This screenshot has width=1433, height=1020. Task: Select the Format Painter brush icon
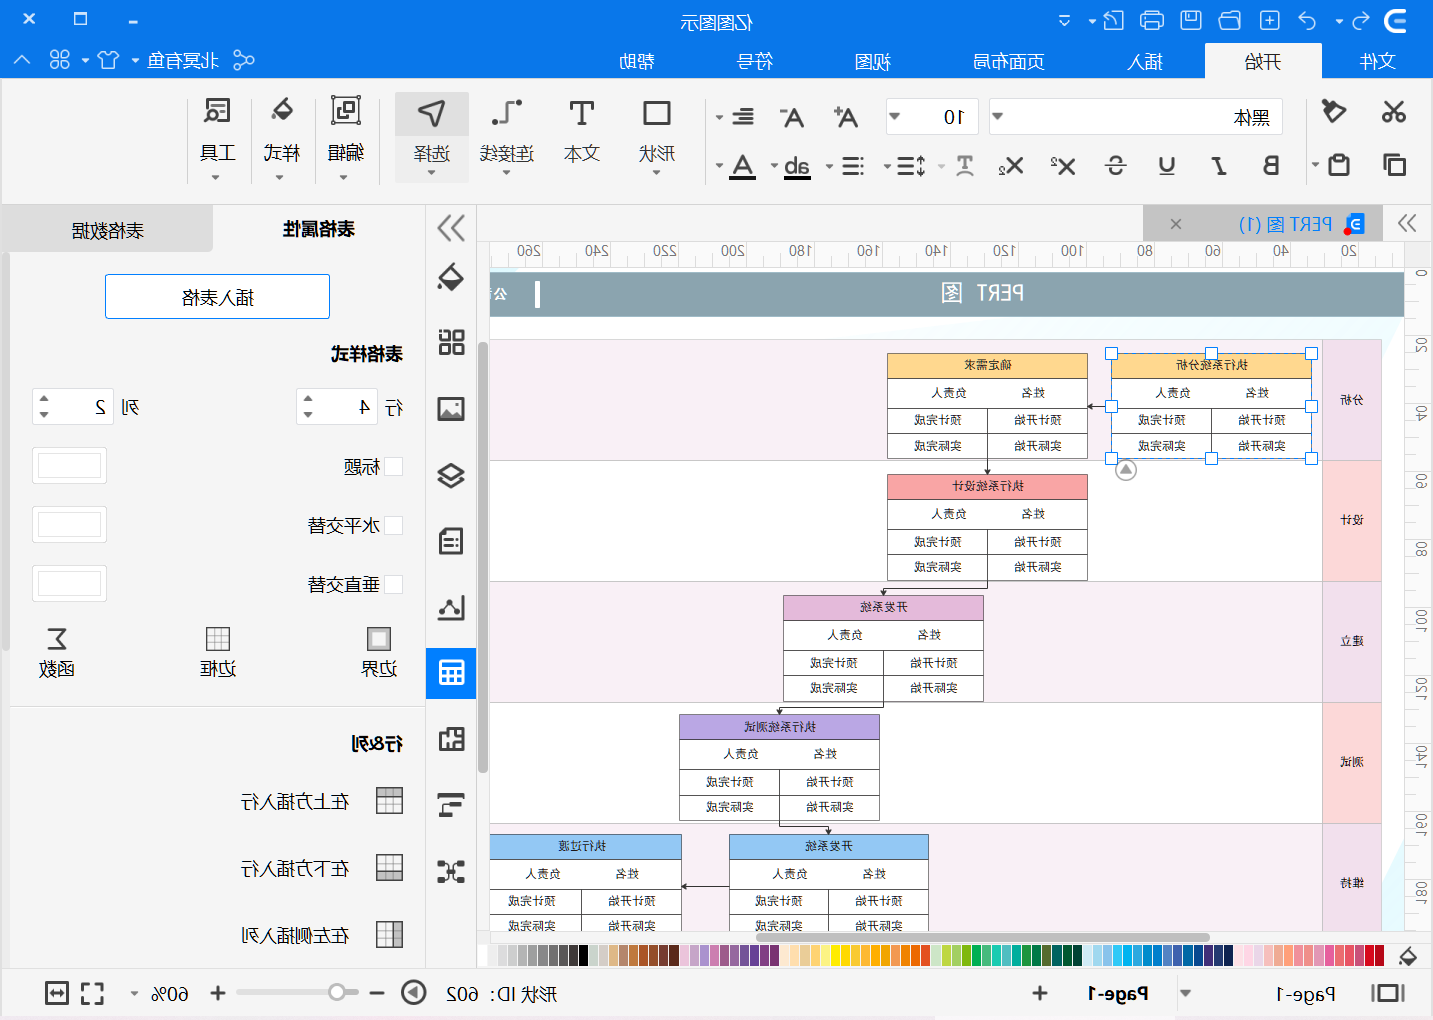click(1333, 111)
